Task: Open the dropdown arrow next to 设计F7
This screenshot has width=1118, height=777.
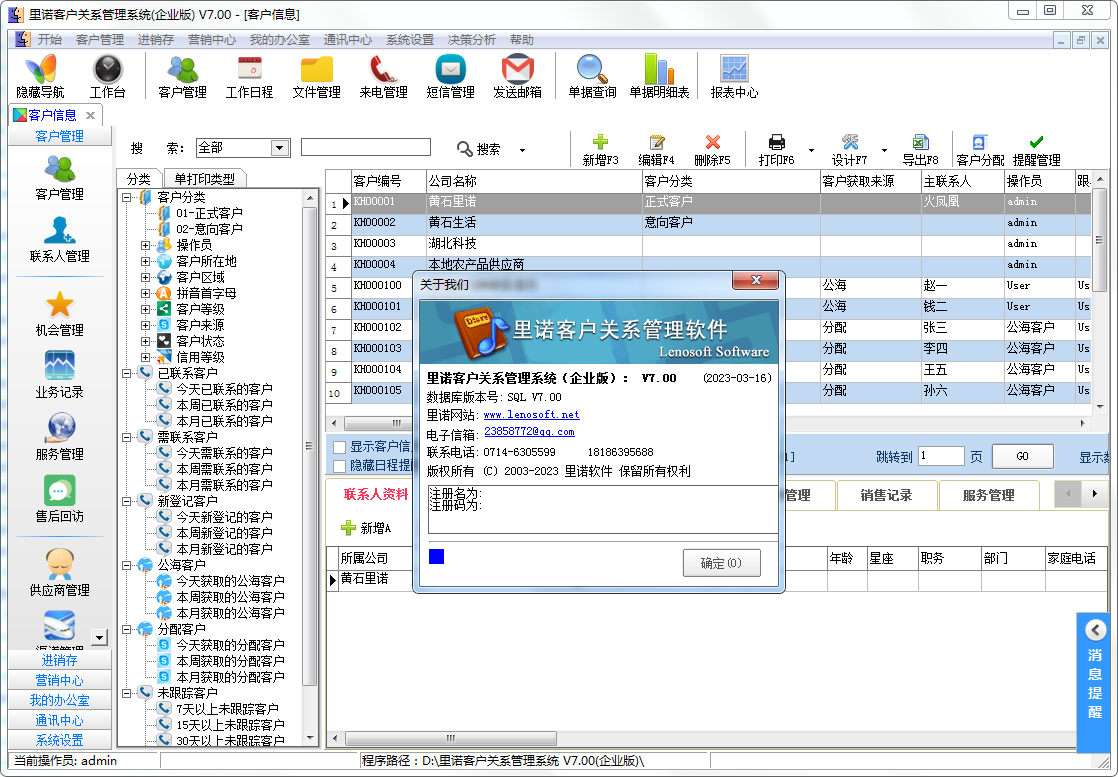Action: click(x=884, y=150)
